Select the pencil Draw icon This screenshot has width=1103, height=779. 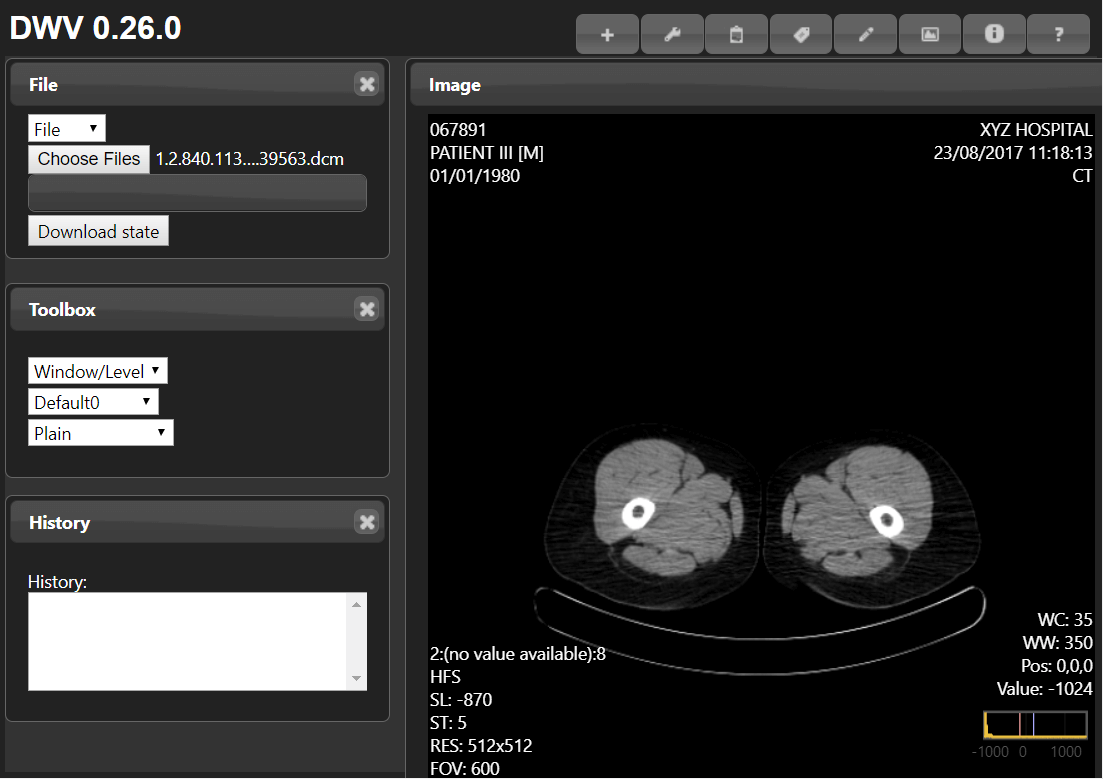(x=865, y=34)
